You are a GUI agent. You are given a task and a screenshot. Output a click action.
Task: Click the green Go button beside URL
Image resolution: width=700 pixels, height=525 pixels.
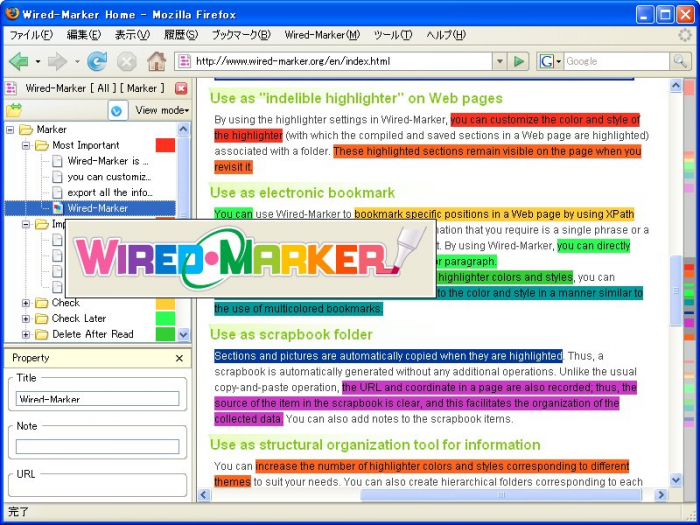[519, 61]
